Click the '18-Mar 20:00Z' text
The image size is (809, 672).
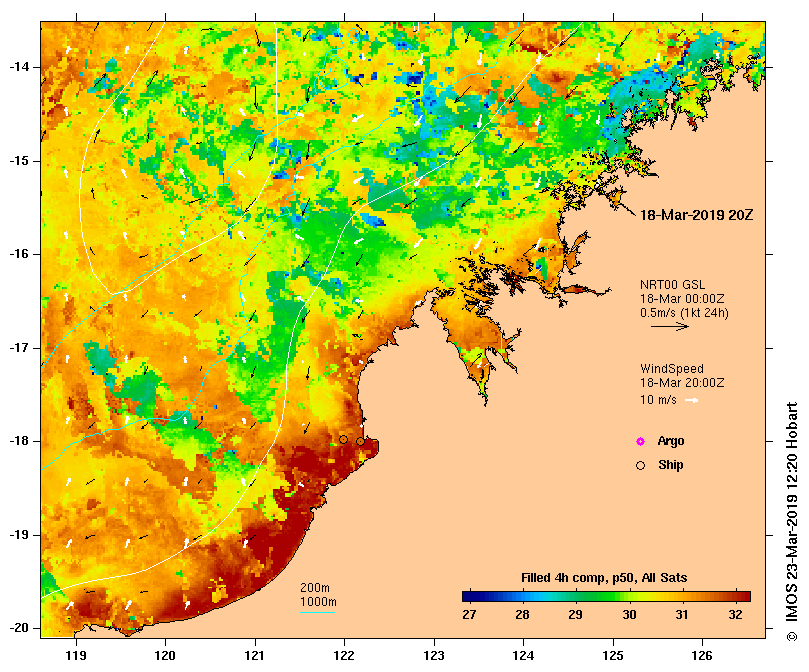click(682, 383)
